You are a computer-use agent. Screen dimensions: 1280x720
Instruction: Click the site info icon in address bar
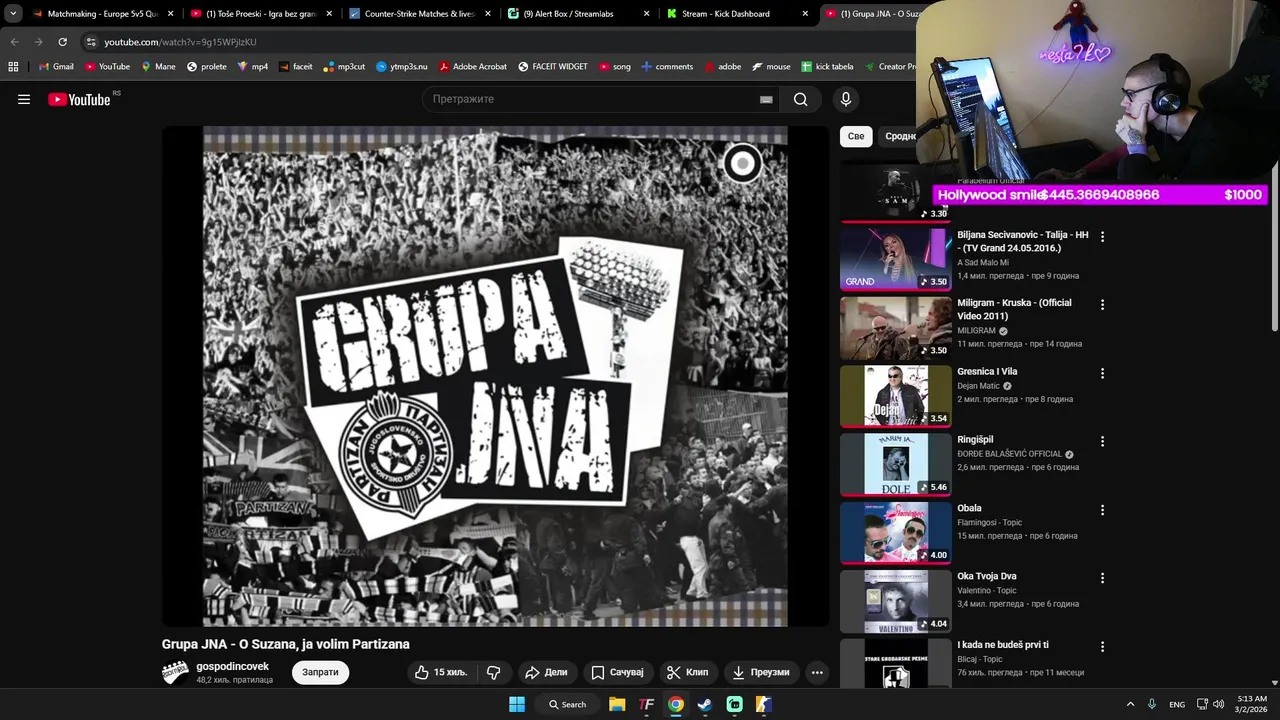click(x=91, y=42)
